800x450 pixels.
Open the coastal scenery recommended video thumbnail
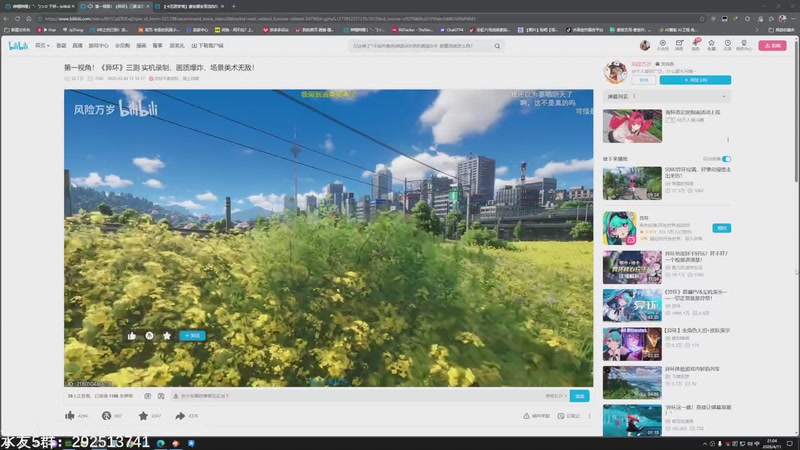(632, 382)
